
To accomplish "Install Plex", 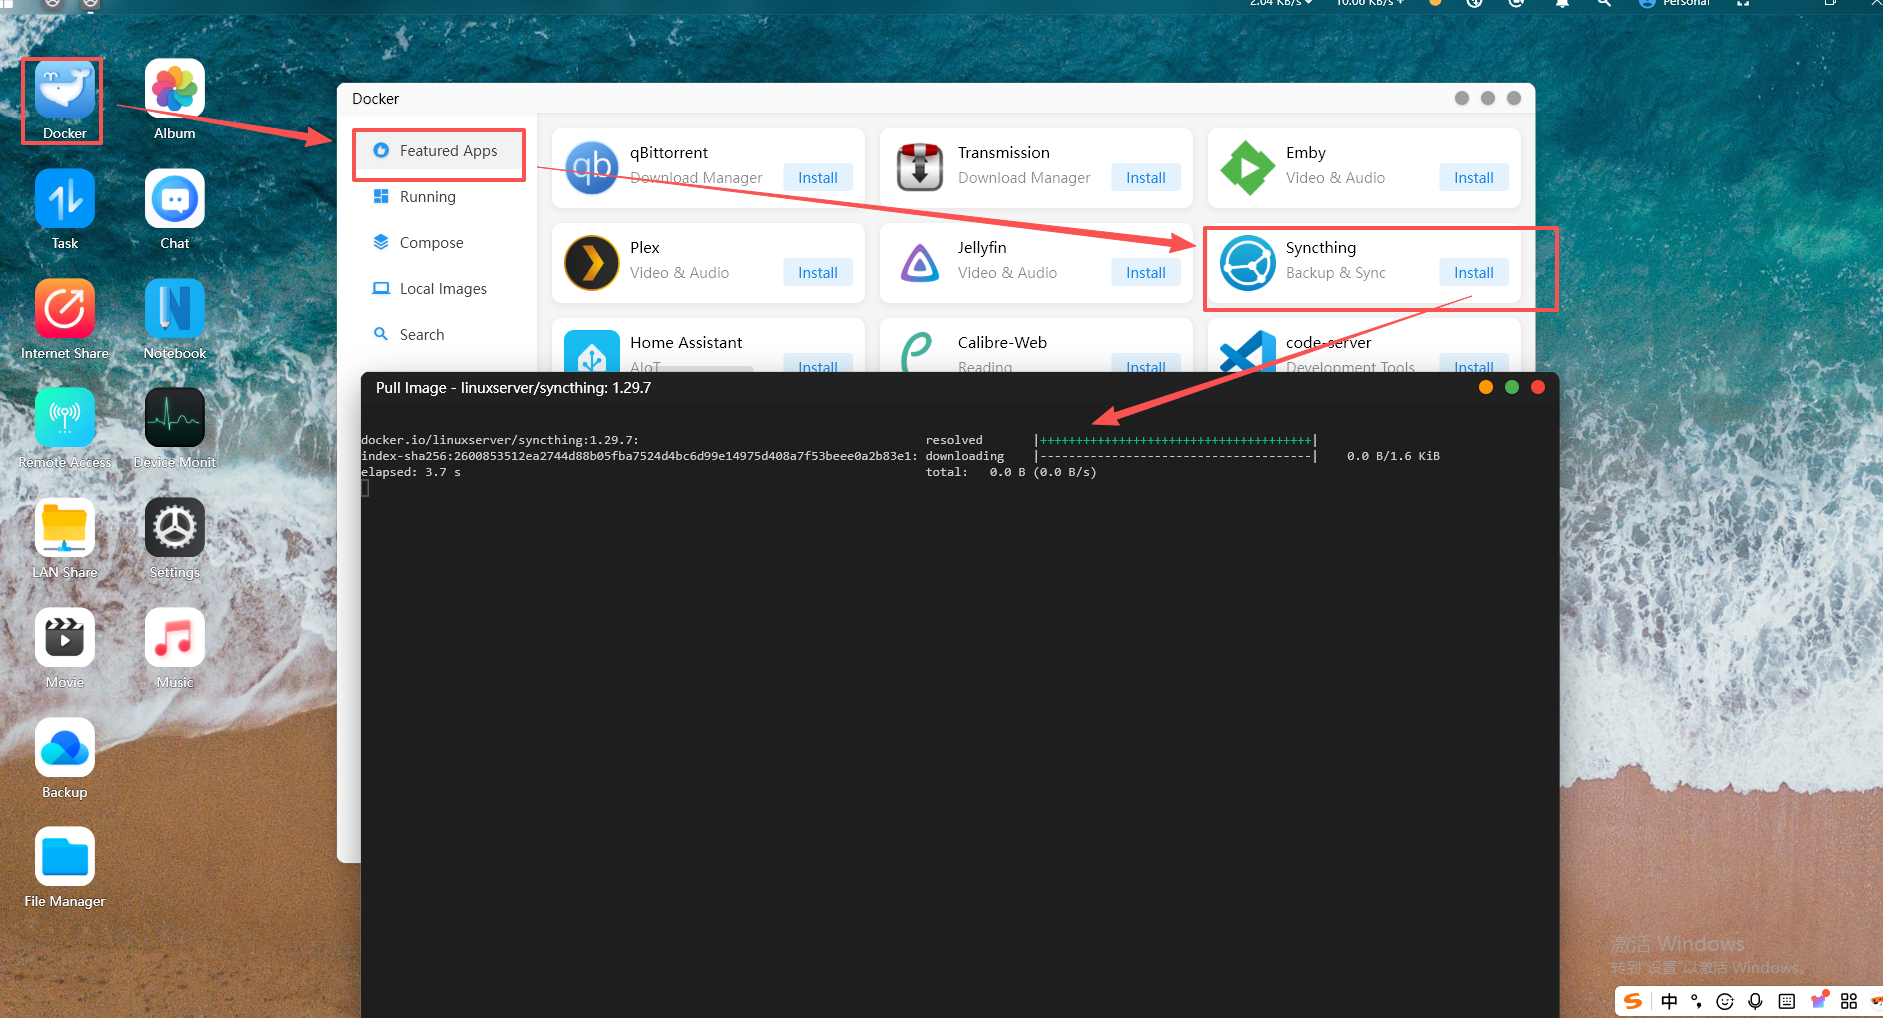I will pyautogui.click(x=818, y=272).
